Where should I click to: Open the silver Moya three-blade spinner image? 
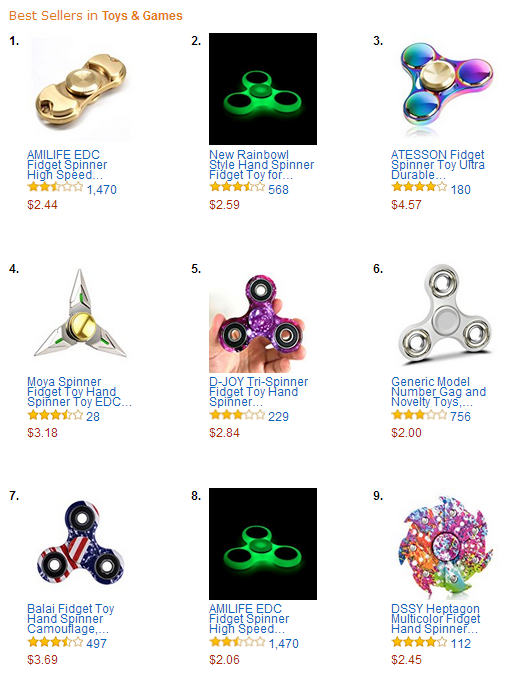(81, 317)
